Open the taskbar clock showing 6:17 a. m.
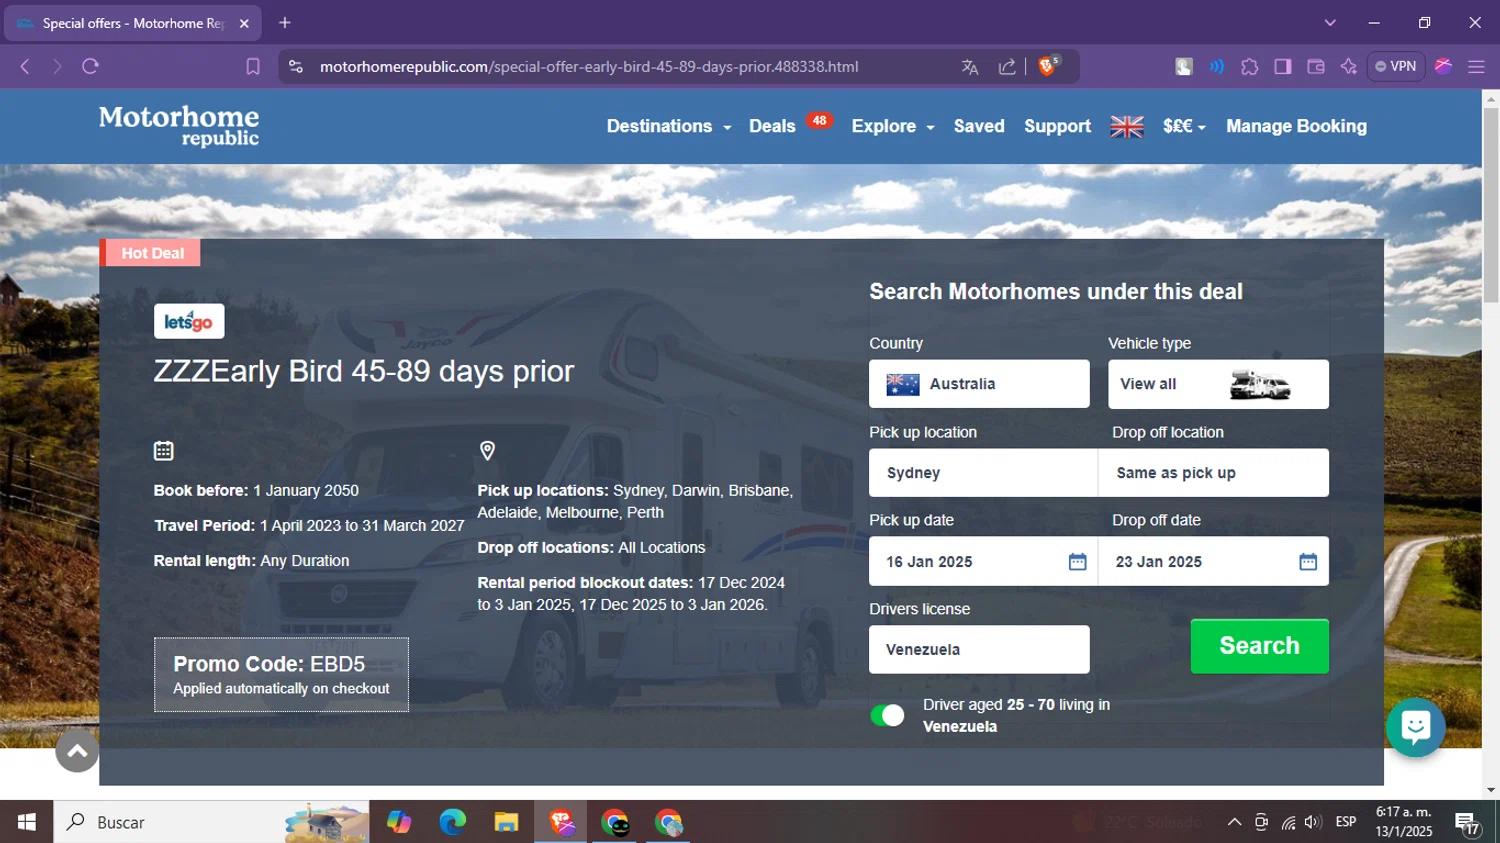The height and width of the screenshot is (843, 1500). pos(1404,822)
